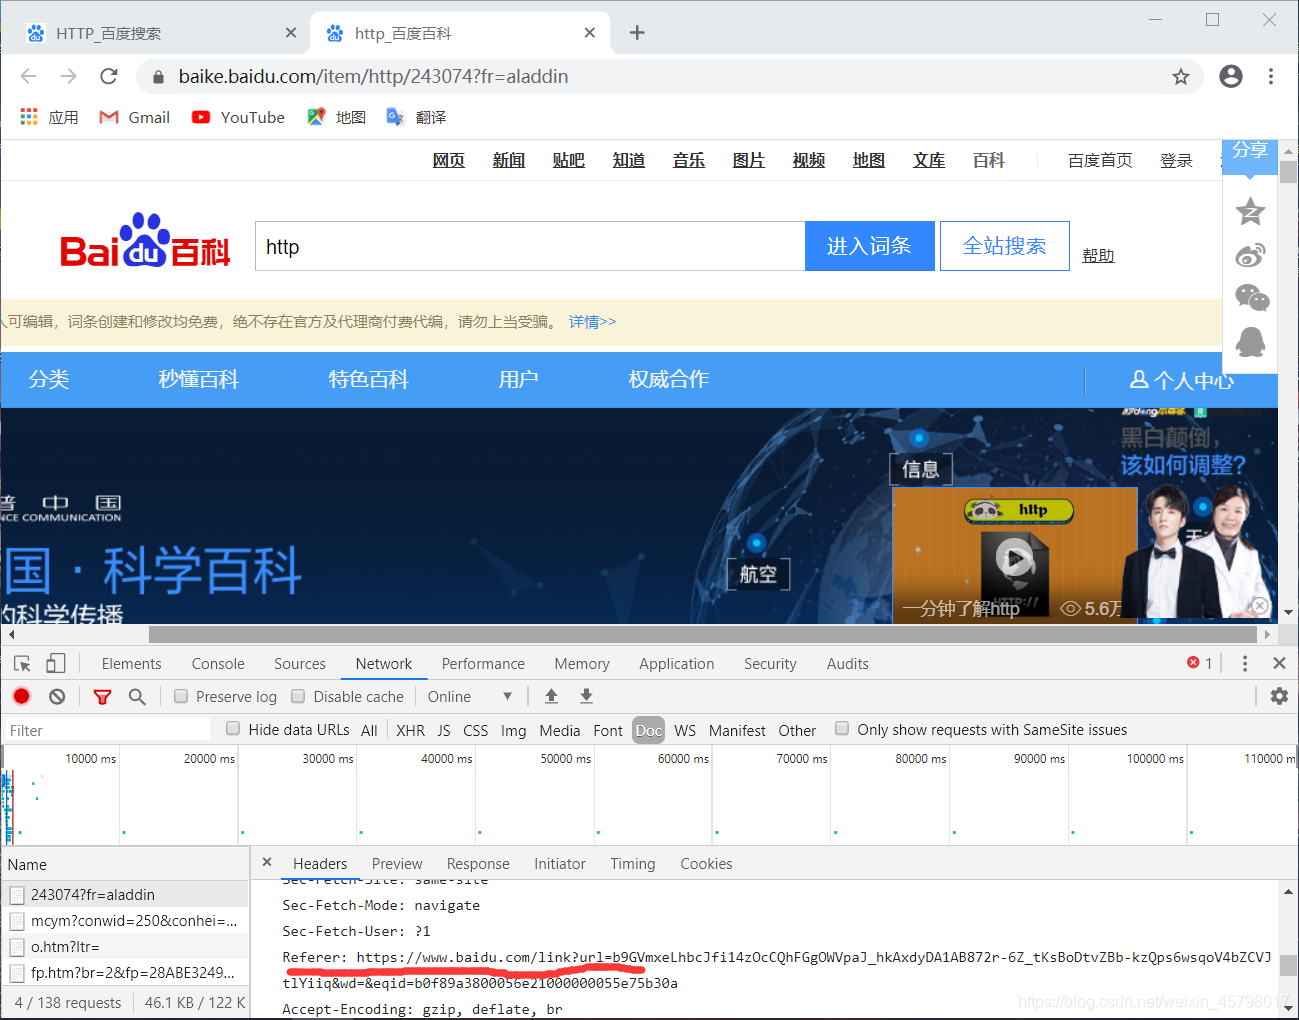Focus the Baike search box containing http
Viewport: 1299px width, 1020px height.
530,246
